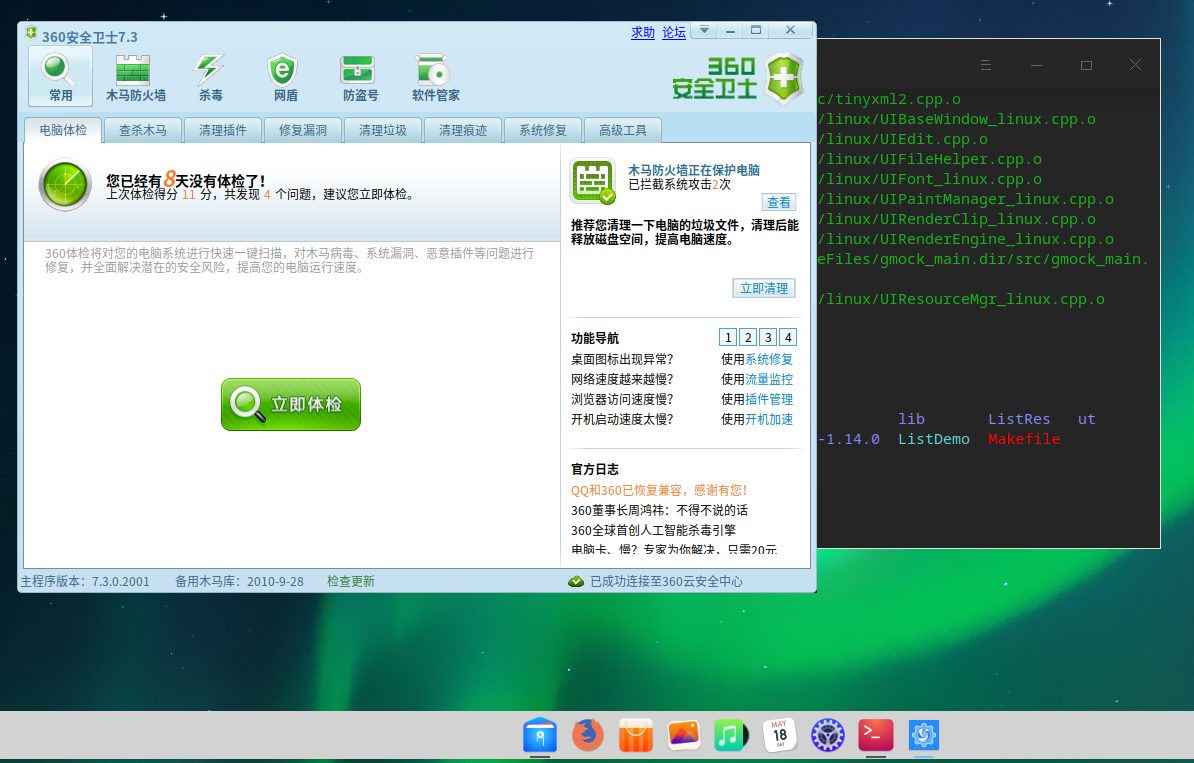Open the calendar dock icon

pyautogui.click(x=779, y=735)
